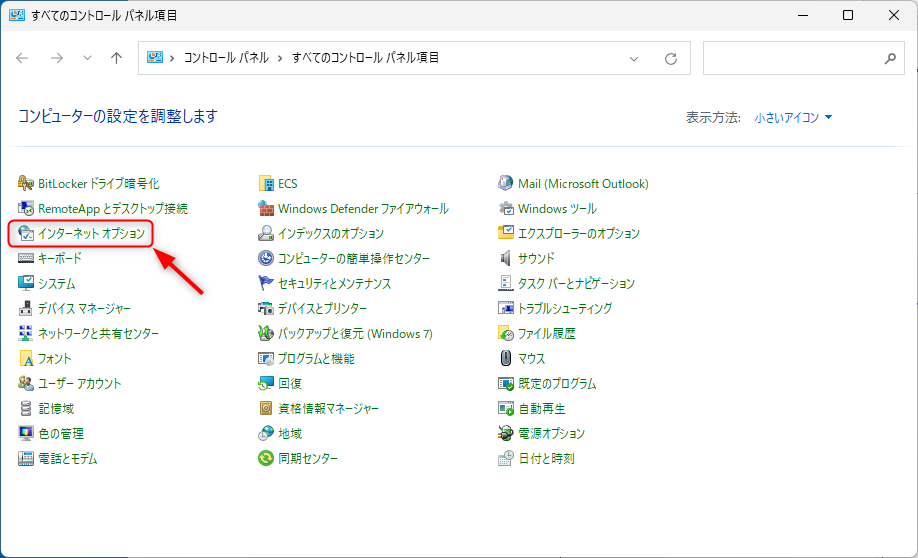Click the up one level arrow button
The height and width of the screenshot is (558, 918).
pyautogui.click(x=116, y=58)
